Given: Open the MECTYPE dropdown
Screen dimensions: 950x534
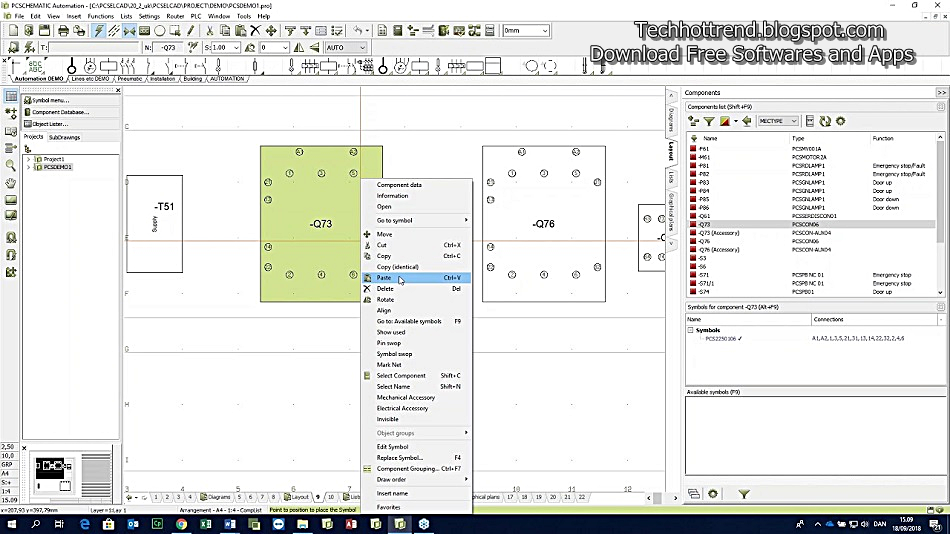Looking at the screenshot, I should (778, 121).
